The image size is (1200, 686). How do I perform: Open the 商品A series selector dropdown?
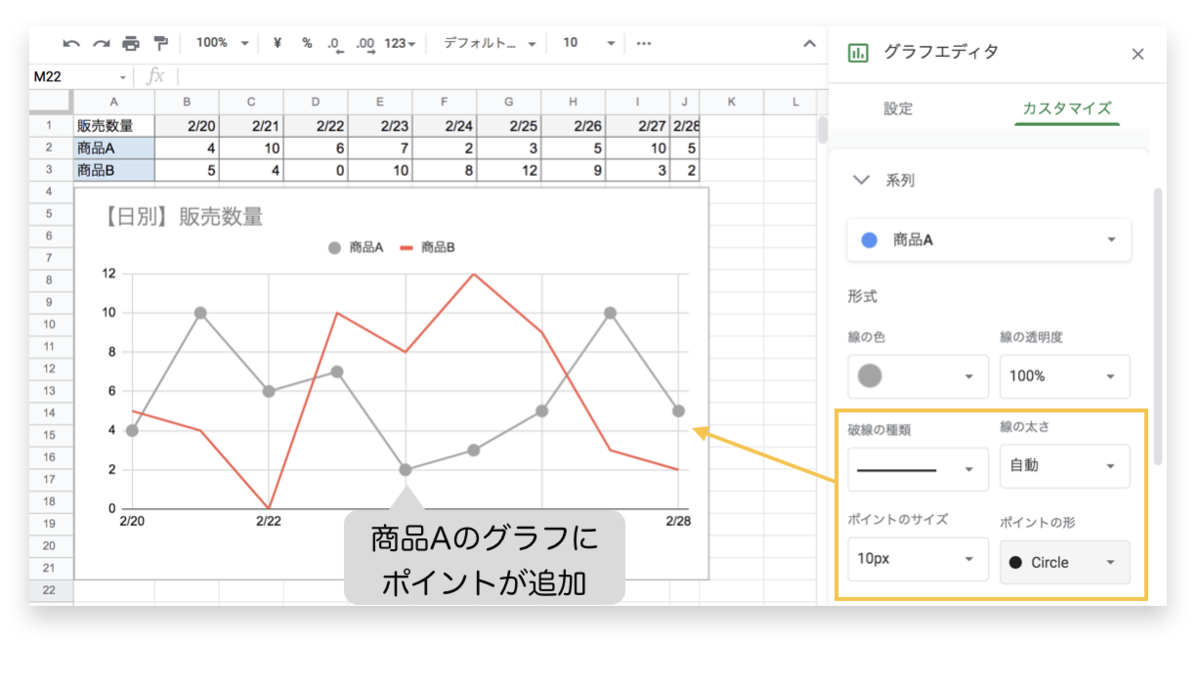point(989,240)
